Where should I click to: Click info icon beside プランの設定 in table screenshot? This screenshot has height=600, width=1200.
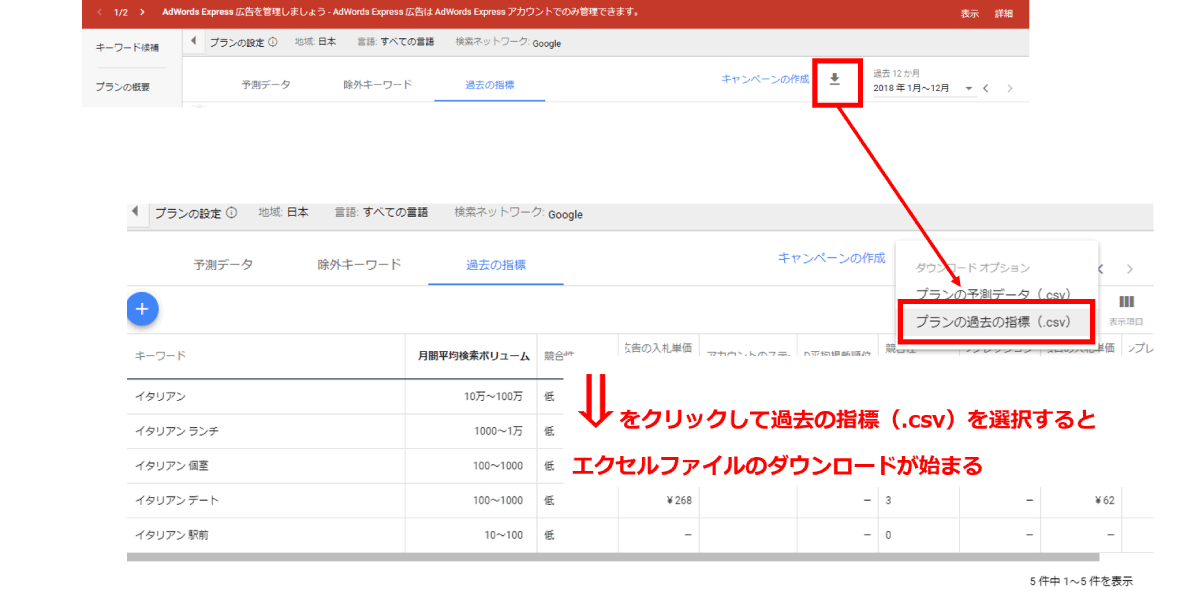tap(231, 213)
